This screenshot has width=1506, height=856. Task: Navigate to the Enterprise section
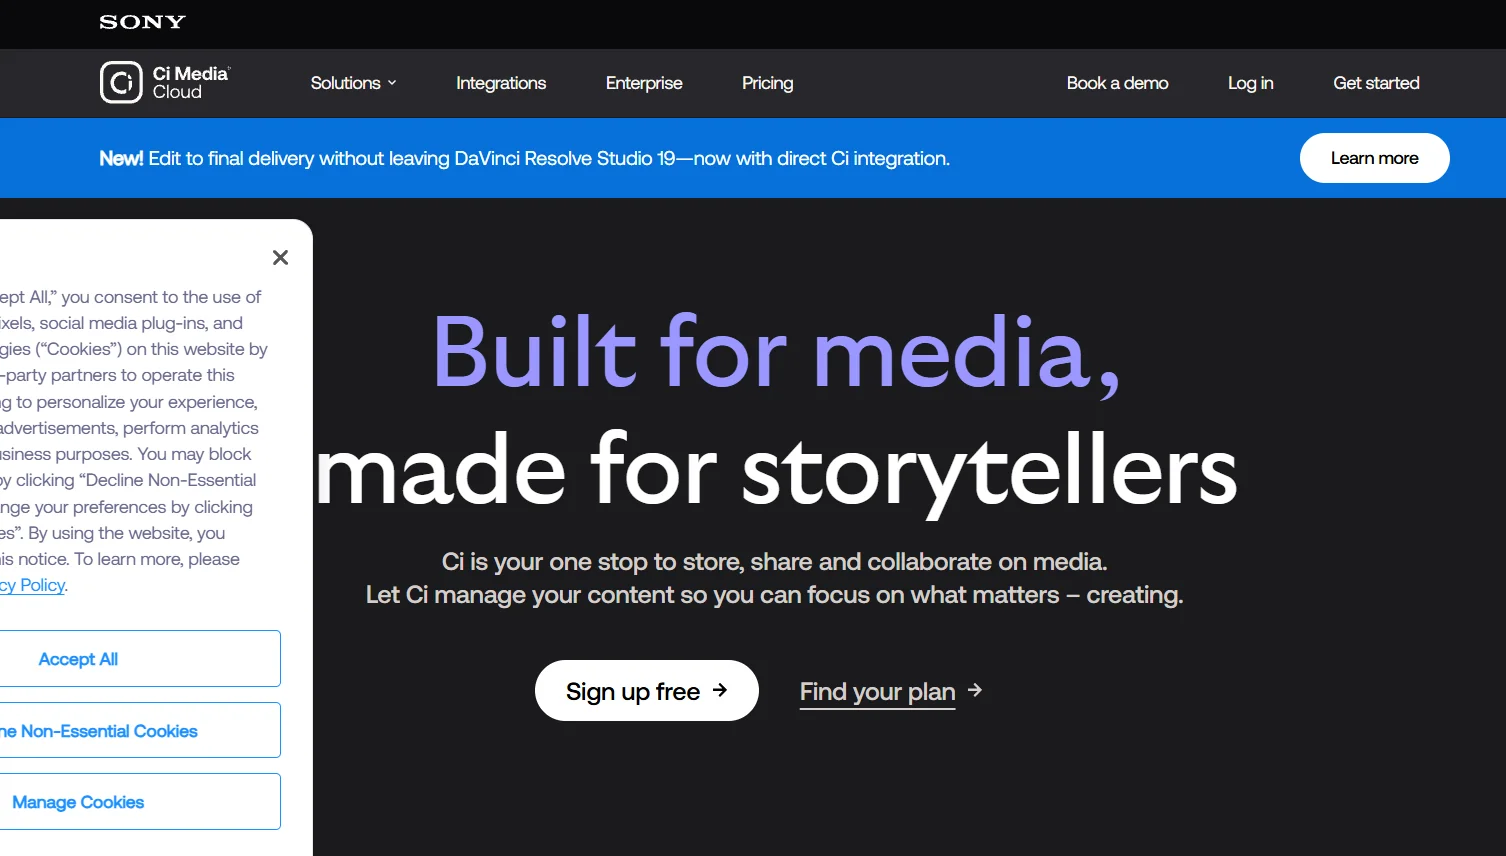[x=643, y=83]
